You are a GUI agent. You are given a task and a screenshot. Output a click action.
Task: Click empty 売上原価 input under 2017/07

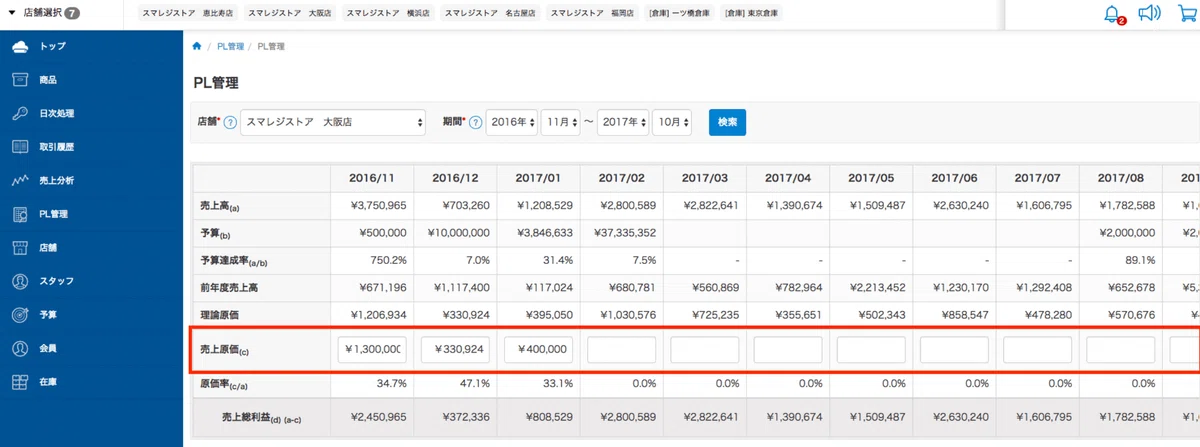click(1037, 350)
